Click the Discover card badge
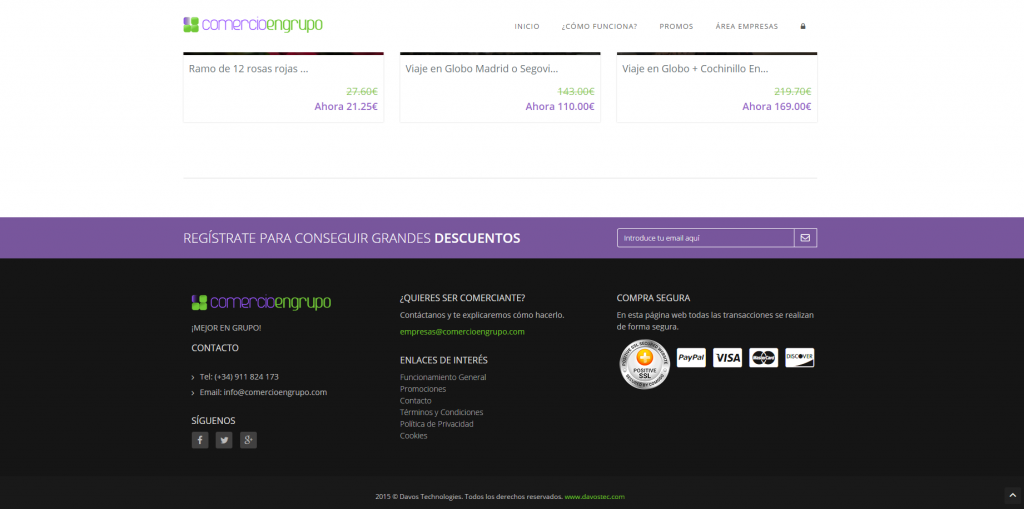This screenshot has width=1024, height=509. coord(800,358)
